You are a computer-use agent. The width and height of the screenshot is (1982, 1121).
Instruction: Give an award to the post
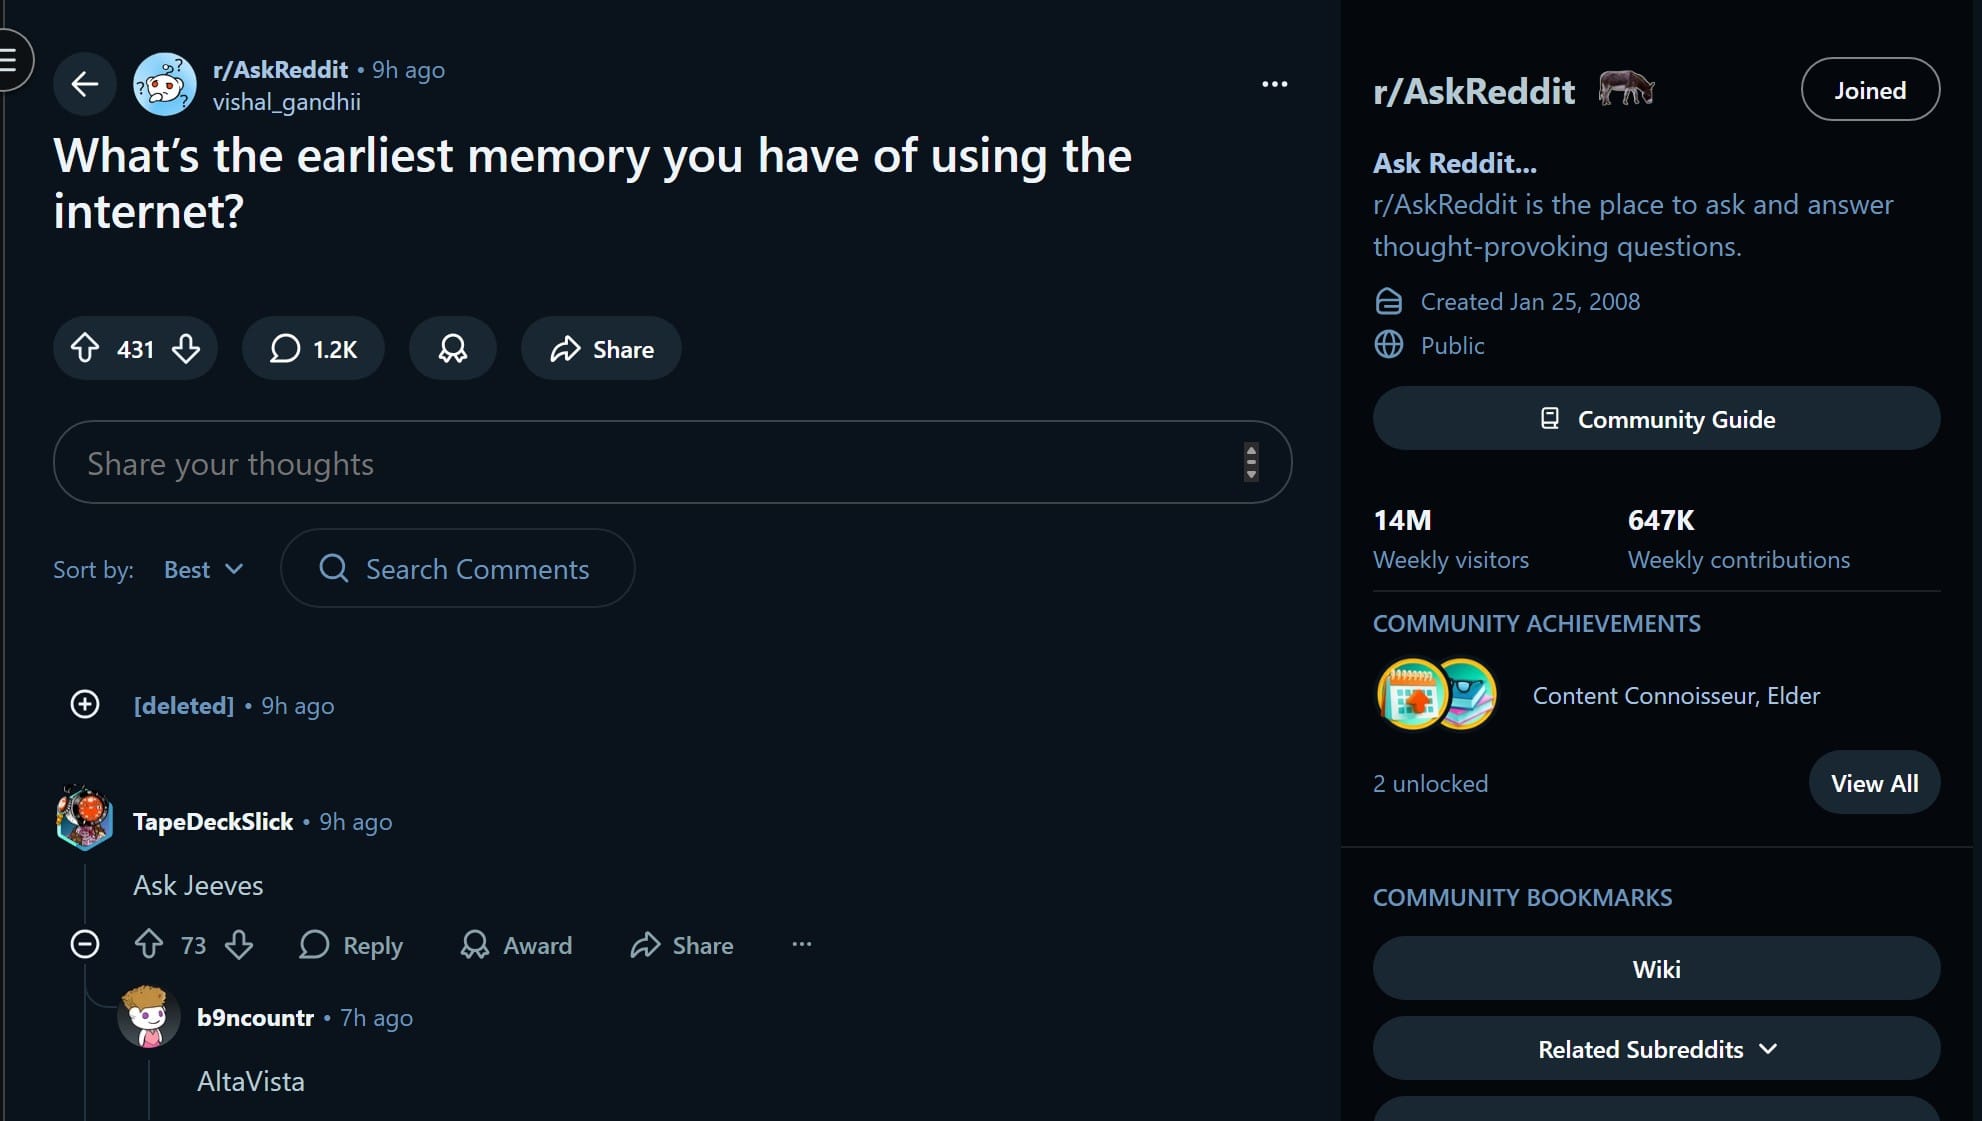452,348
